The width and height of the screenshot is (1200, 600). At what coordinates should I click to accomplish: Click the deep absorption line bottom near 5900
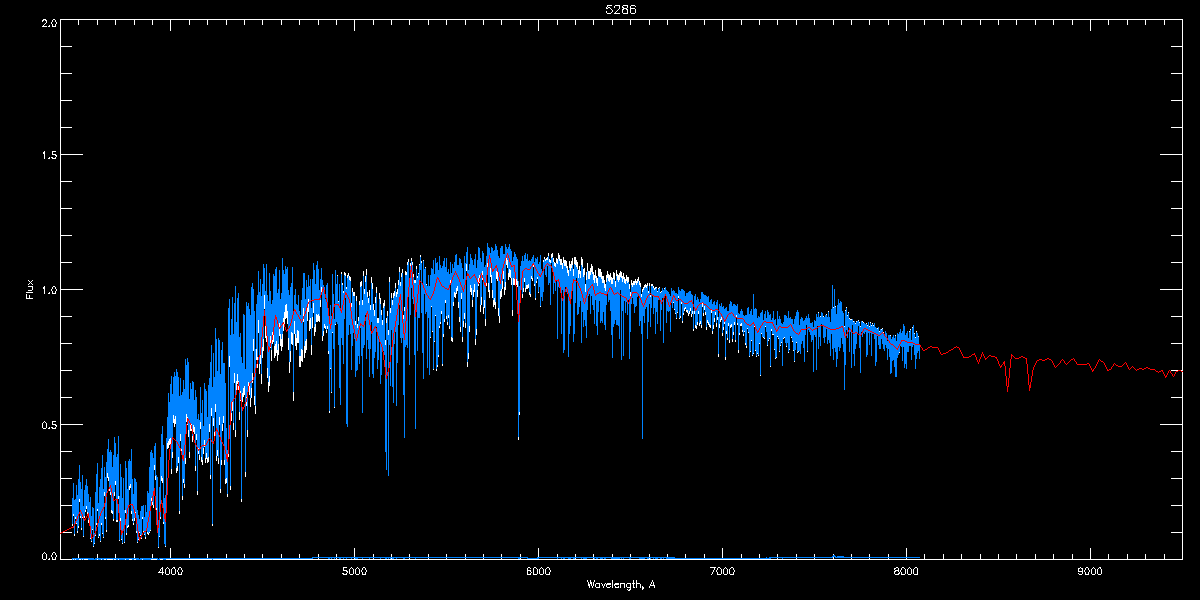pos(518,438)
